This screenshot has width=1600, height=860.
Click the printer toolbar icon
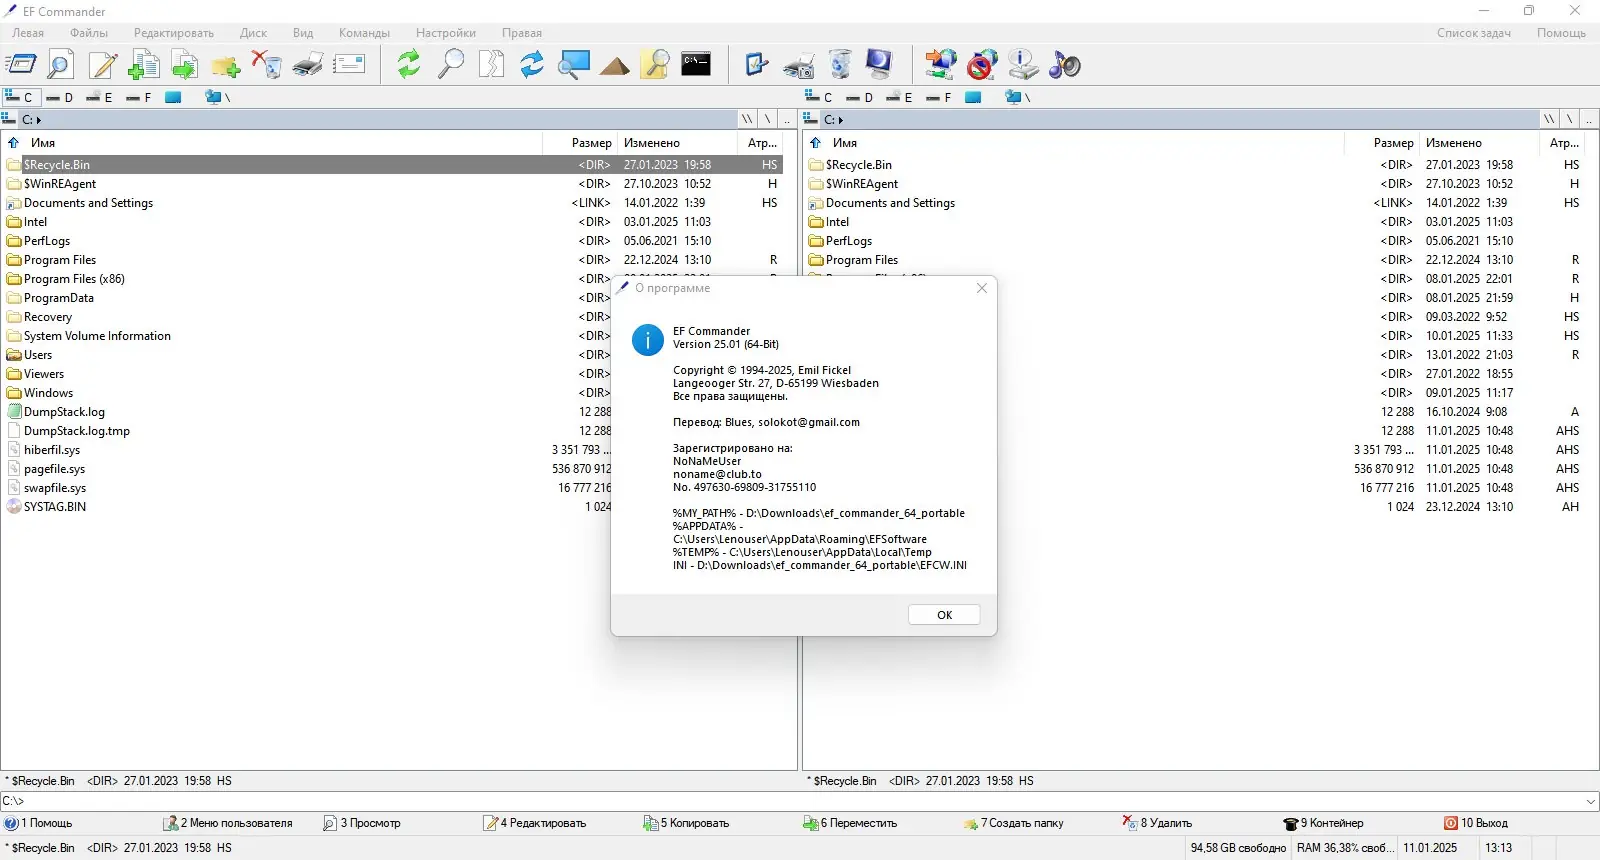click(x=308, y=65)
